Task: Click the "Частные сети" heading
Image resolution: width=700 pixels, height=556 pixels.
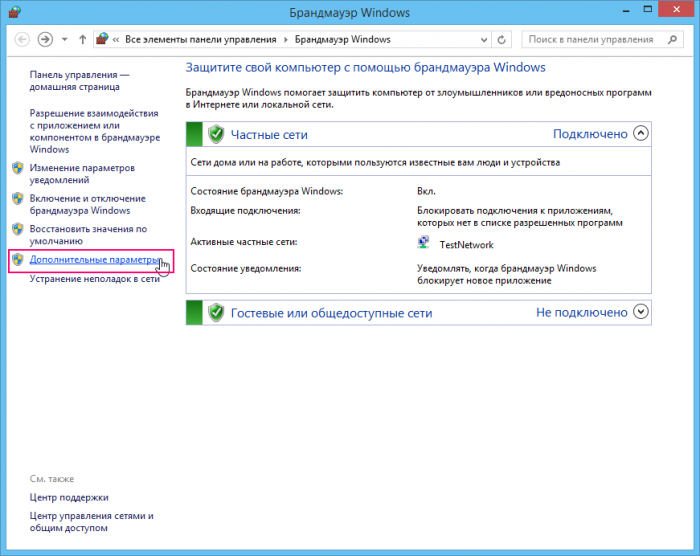Action: click(x=269, y=135)
